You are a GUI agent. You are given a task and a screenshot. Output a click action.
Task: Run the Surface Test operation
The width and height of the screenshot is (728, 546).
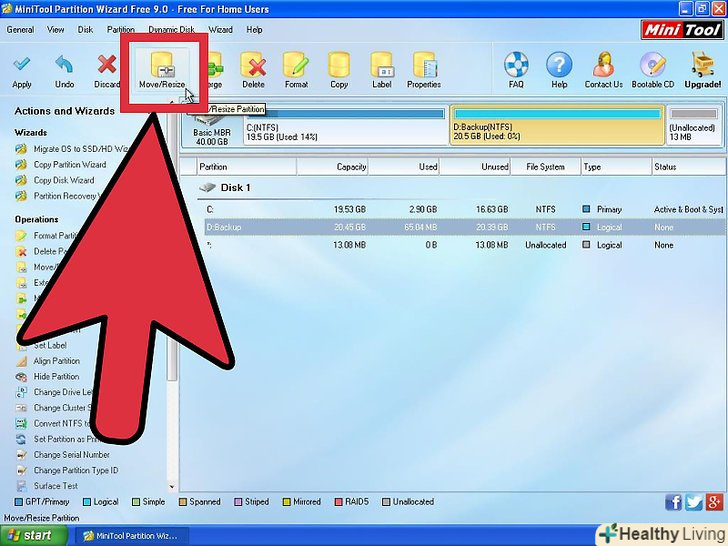47,486
